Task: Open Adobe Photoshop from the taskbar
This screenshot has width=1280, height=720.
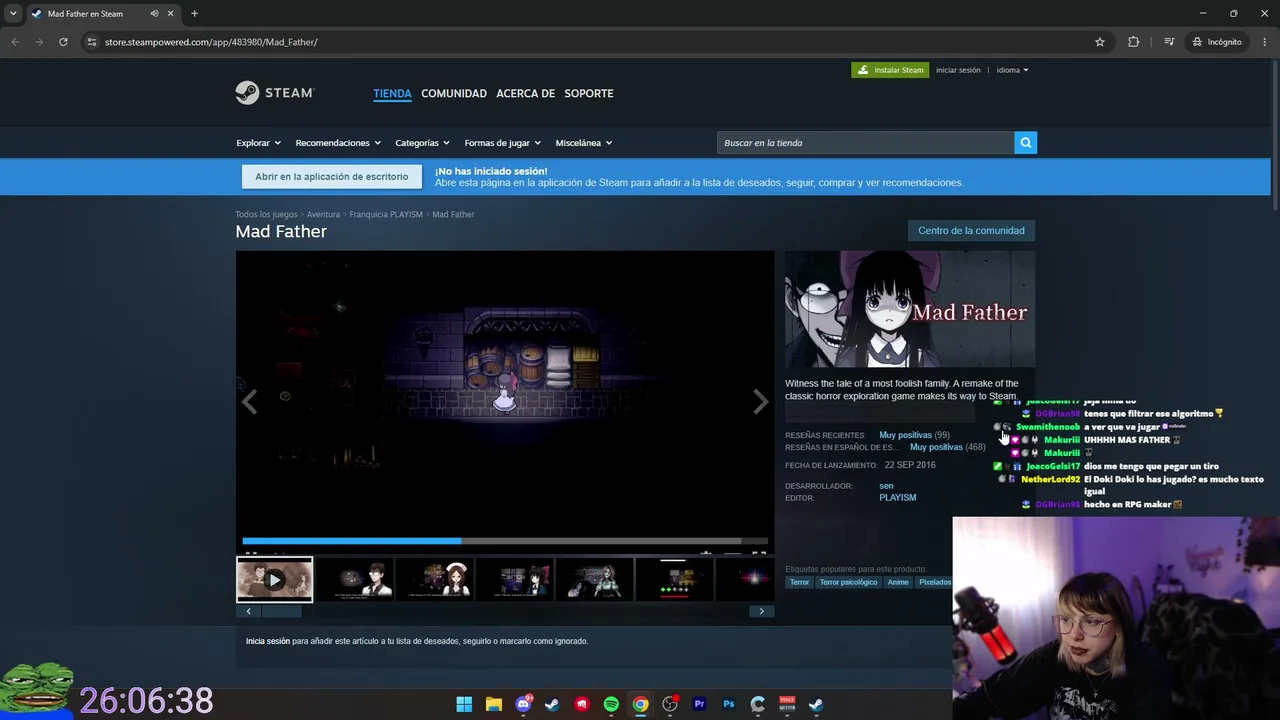Action: click(729, 704)
